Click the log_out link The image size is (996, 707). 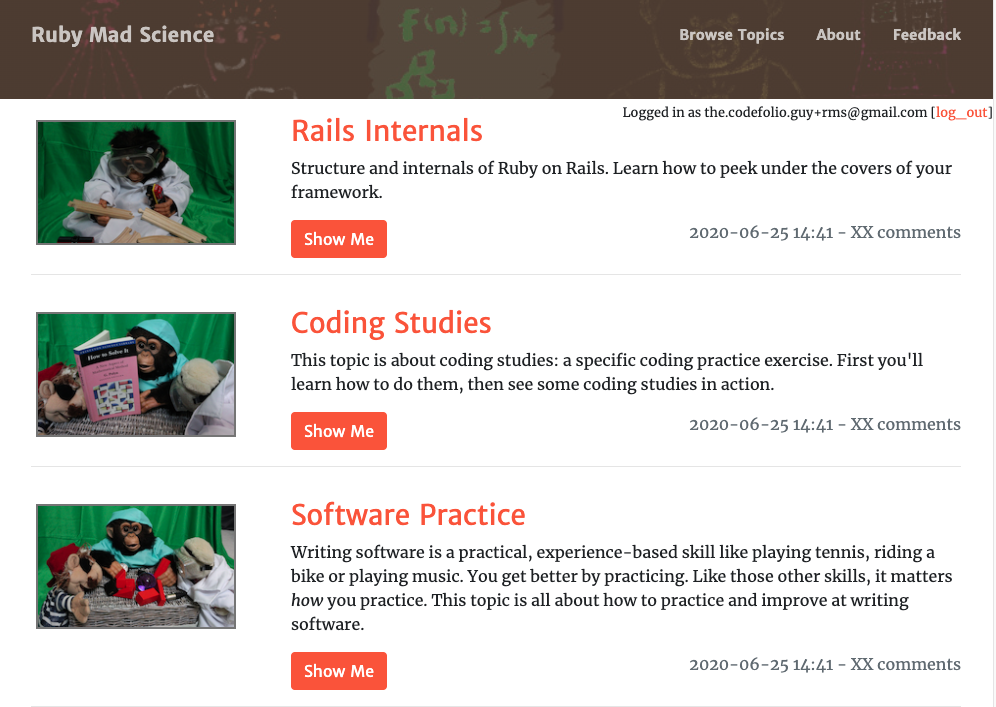click(x=961, y=112)
